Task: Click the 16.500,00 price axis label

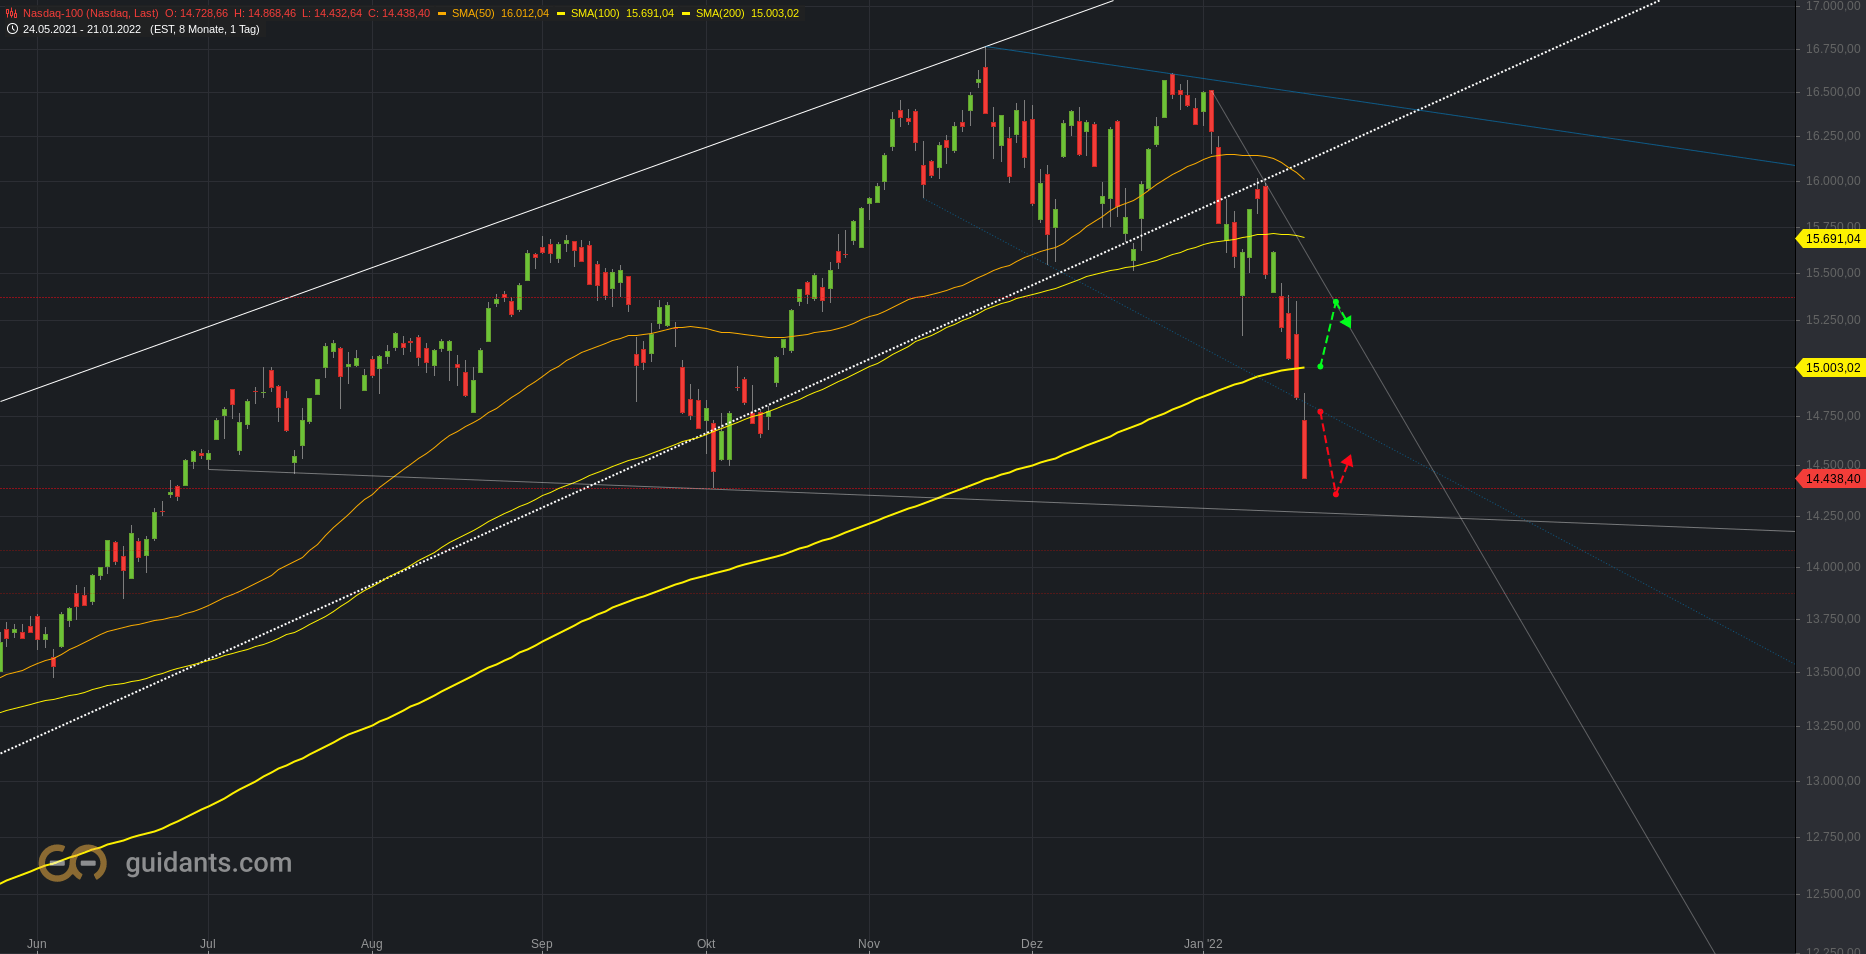Action: pyautogui.click(x=1833, y=92)
